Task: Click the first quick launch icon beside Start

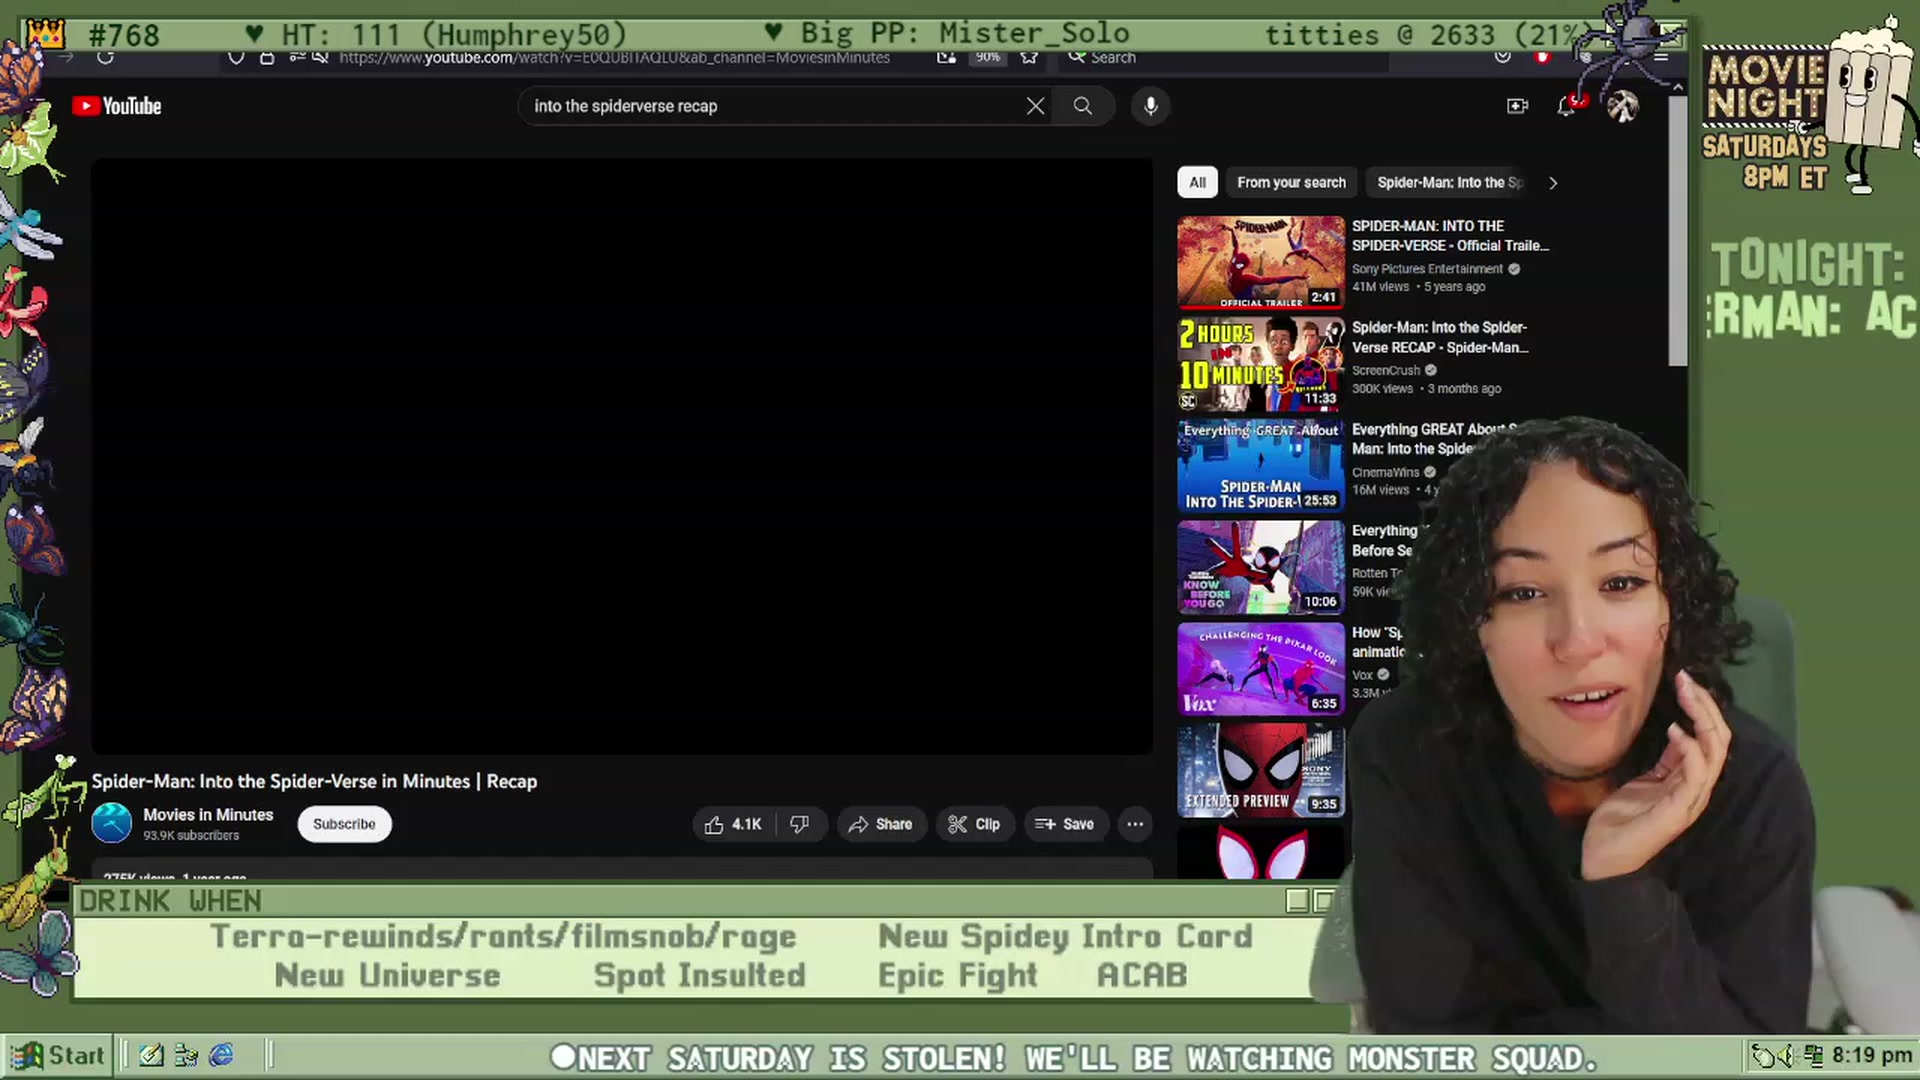Action: pos(152,1055)
